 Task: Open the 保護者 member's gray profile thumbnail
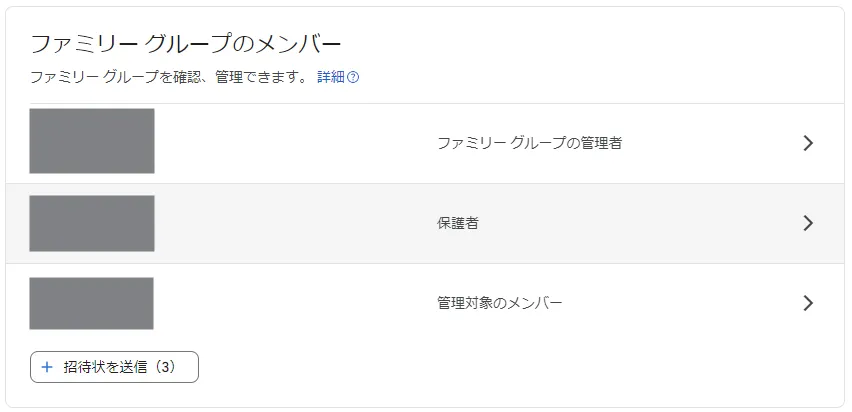(92, 223)
